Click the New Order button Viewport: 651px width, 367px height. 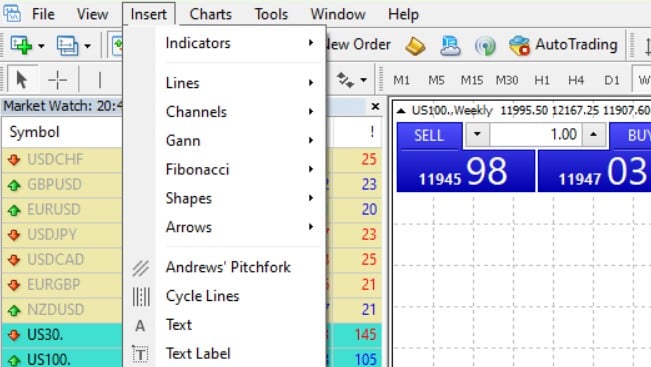tap(358, 44)
